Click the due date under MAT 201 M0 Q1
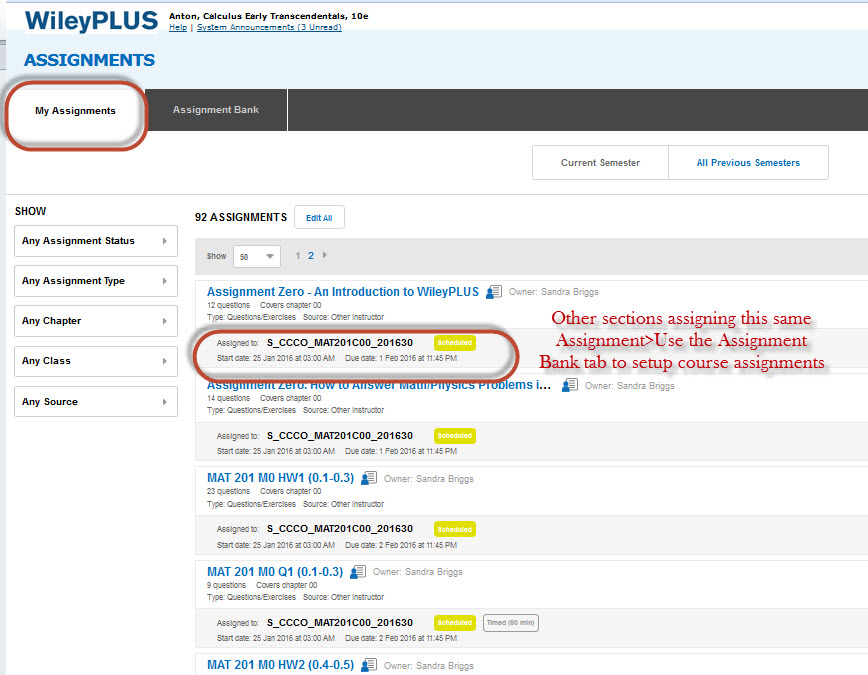 401,638
